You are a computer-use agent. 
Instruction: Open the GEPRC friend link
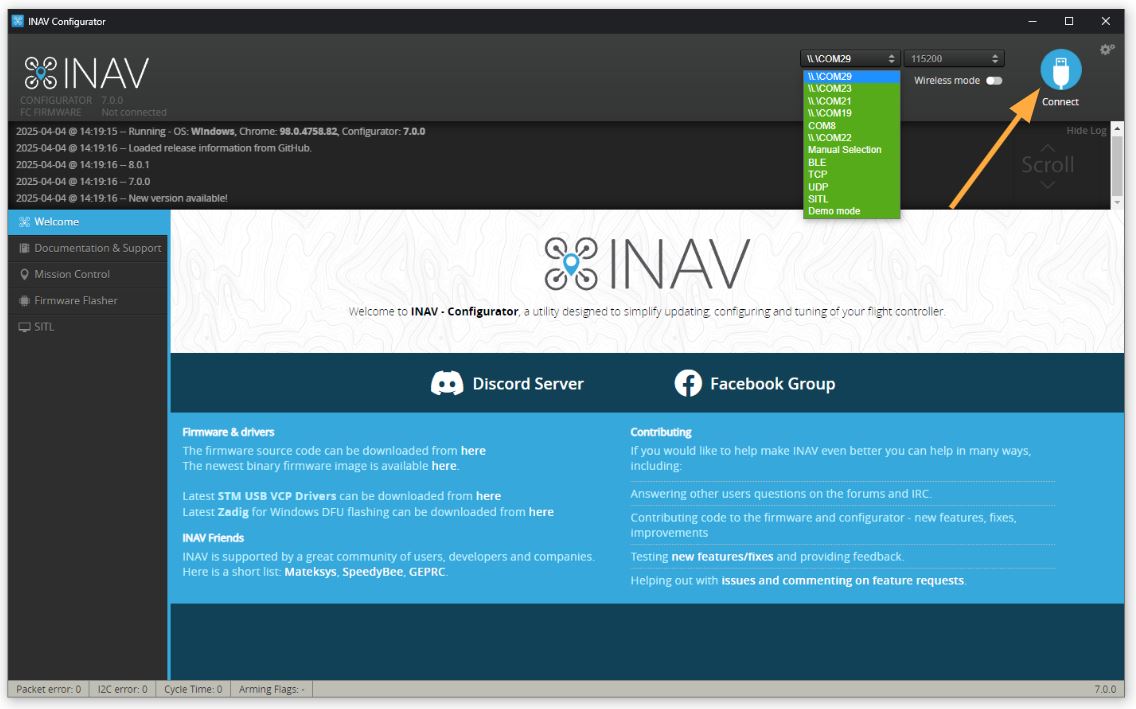coord(427,572)
